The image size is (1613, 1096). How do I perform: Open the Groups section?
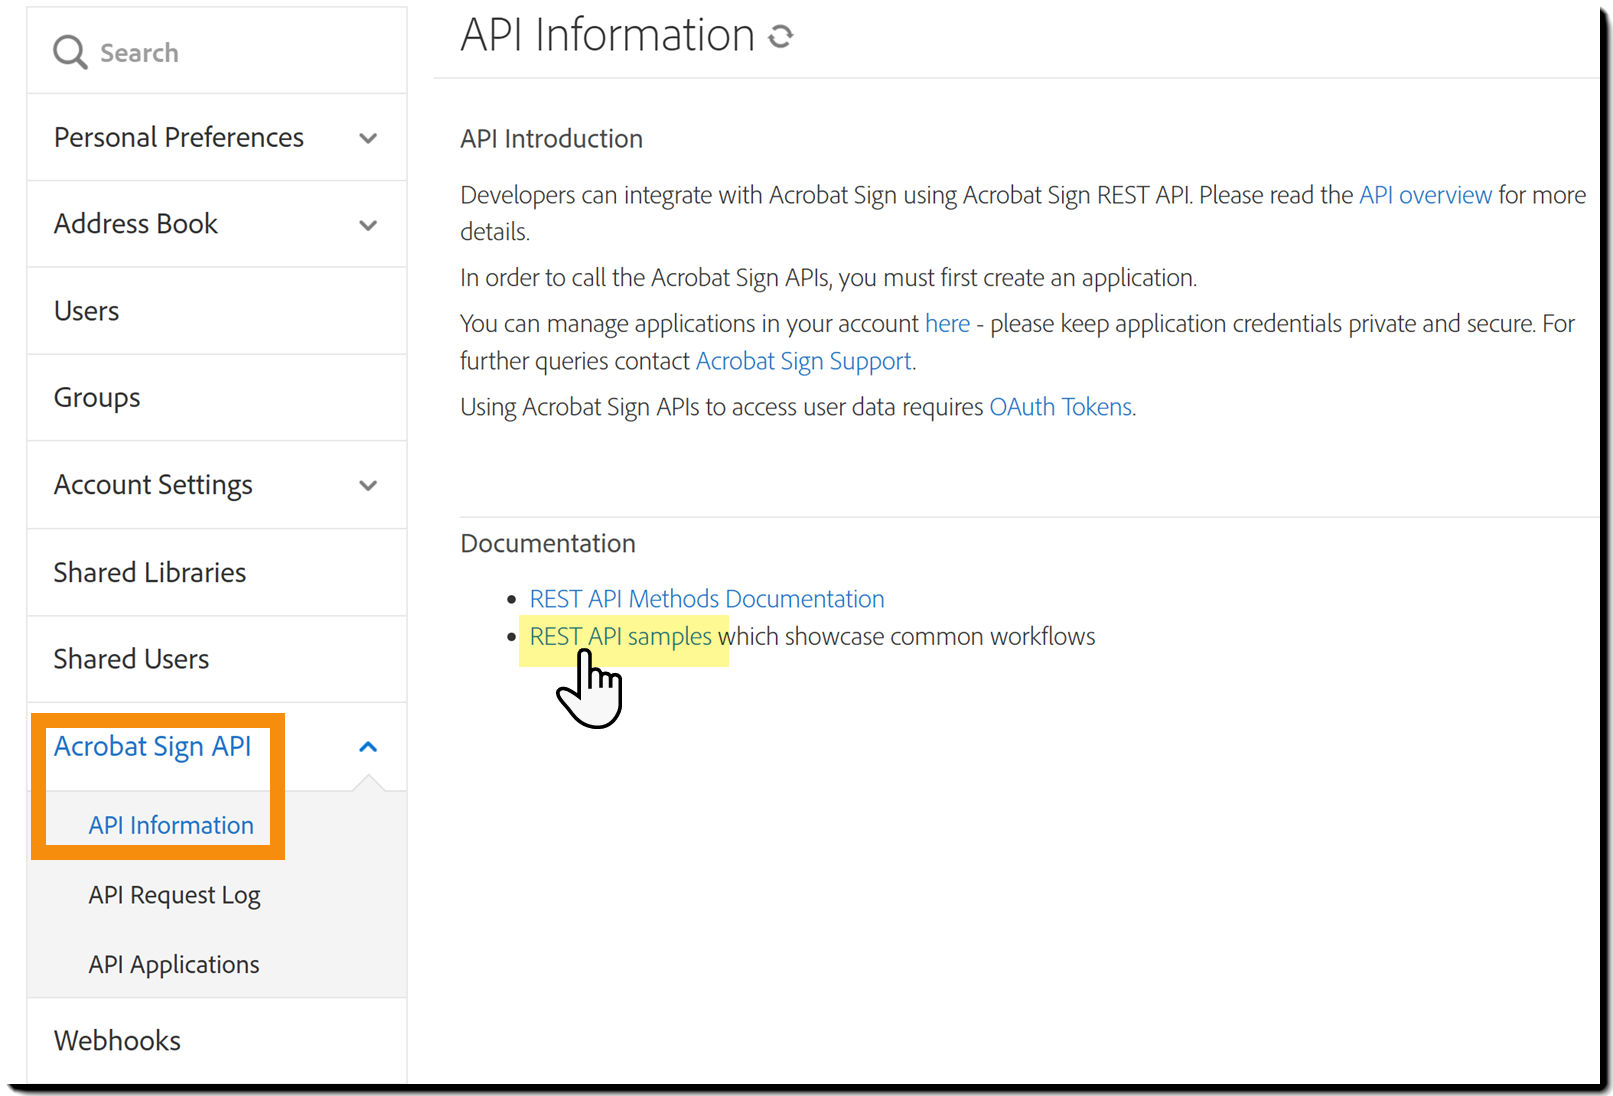tap(96, 397)
